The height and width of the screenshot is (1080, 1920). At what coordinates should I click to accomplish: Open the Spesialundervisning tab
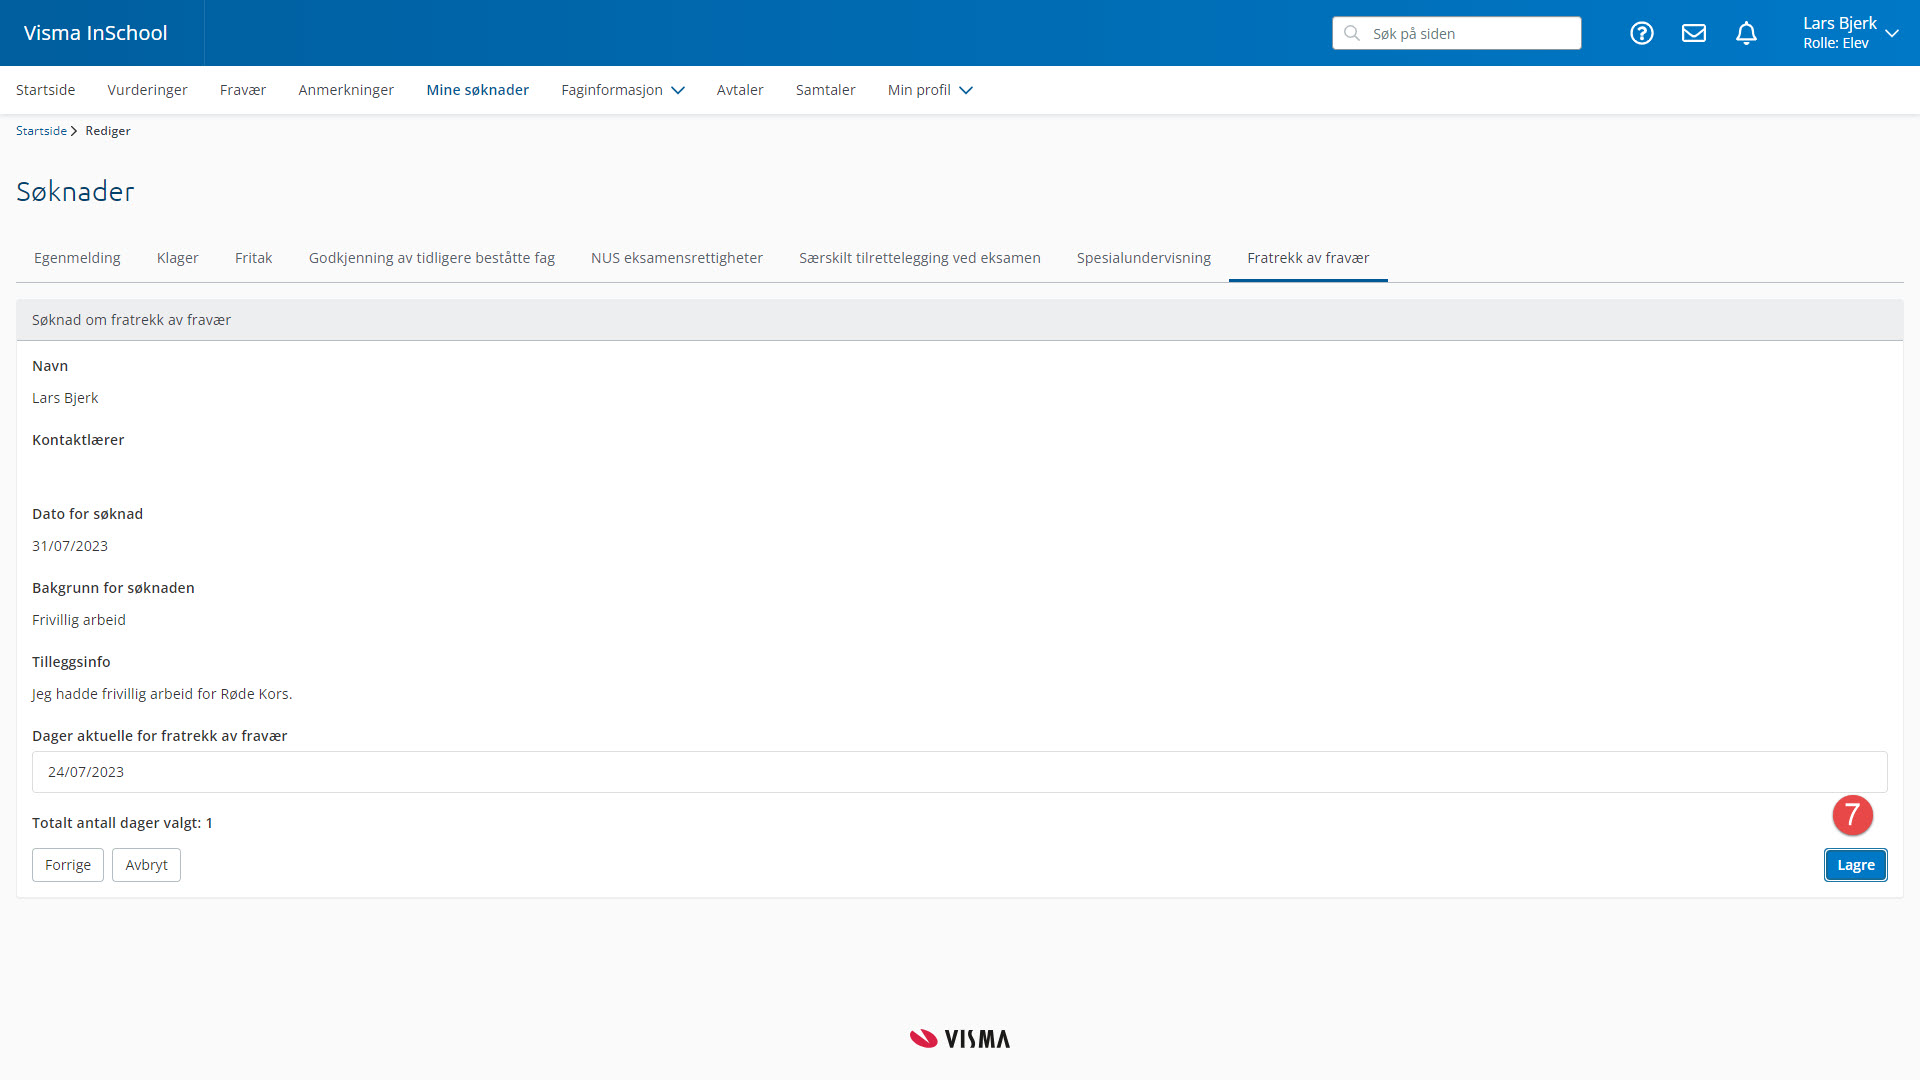(x=1143, y=258)
